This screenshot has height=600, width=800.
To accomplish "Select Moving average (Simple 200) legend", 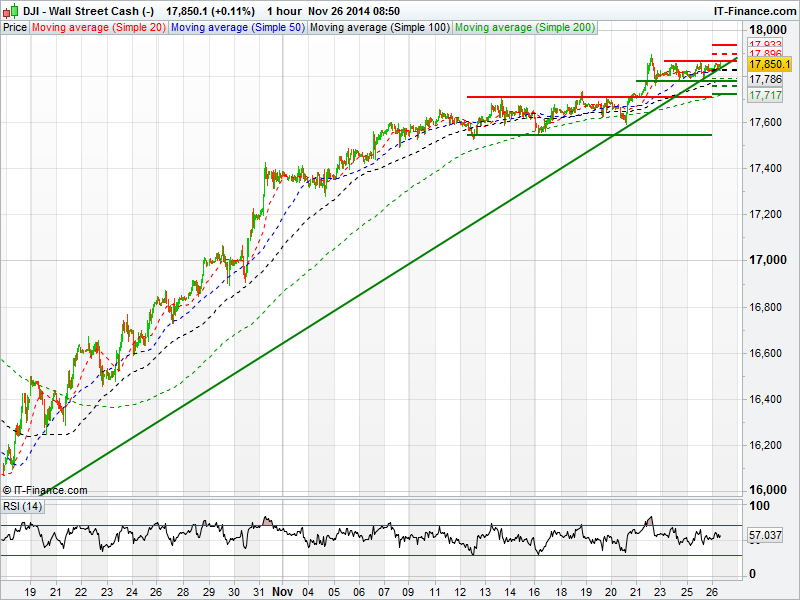I will pos(525,28).
